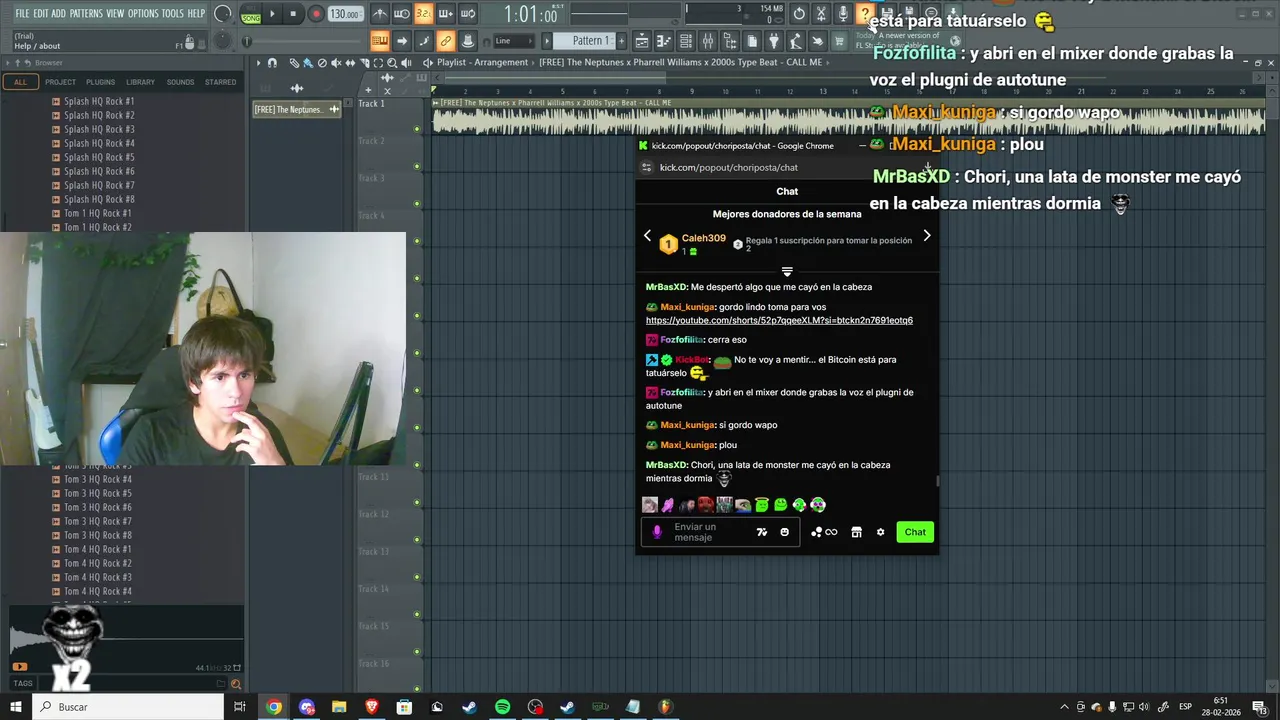This screenshot has height=720, width=1280.
Task: Adjust the main pitch knob
Action: tap(222, 41)
